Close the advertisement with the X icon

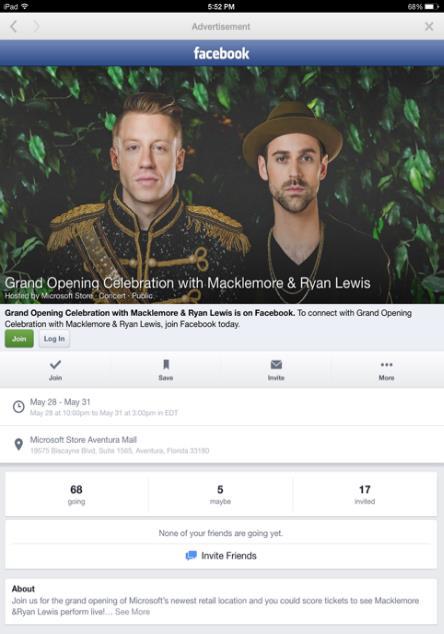pos(429,27)
